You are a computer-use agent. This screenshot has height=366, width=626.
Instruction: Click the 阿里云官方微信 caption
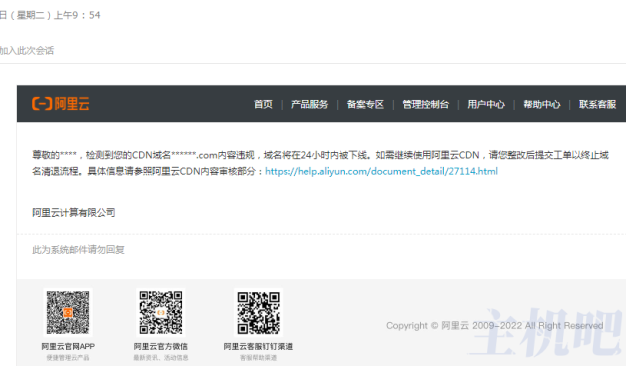click(x=160, y=346)
